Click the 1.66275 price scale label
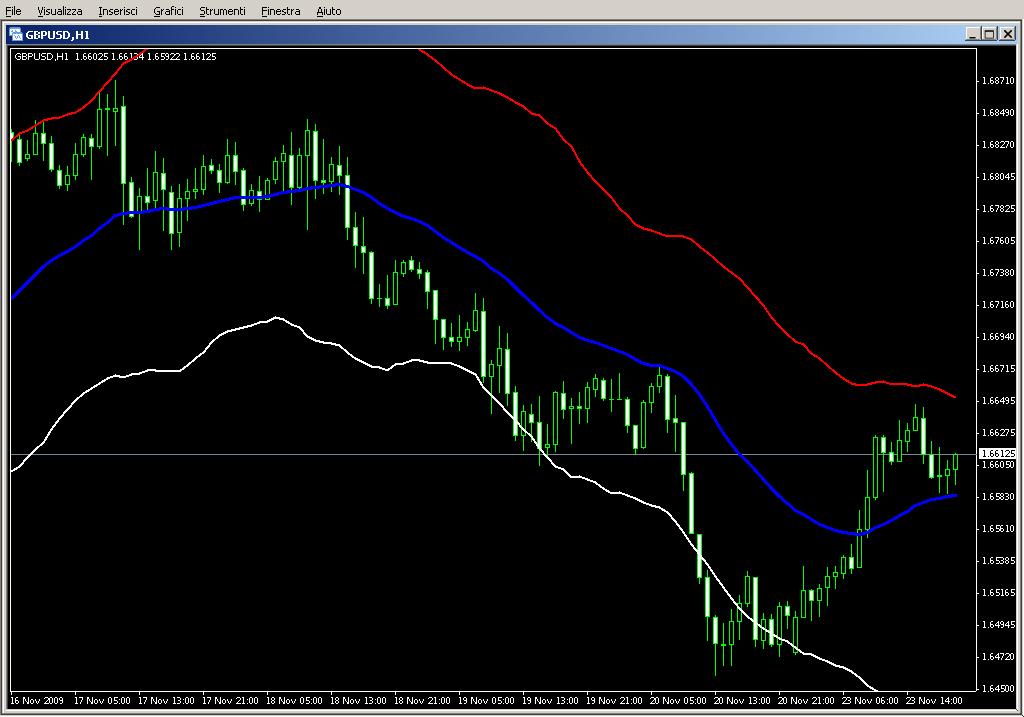 pos(999,432)
